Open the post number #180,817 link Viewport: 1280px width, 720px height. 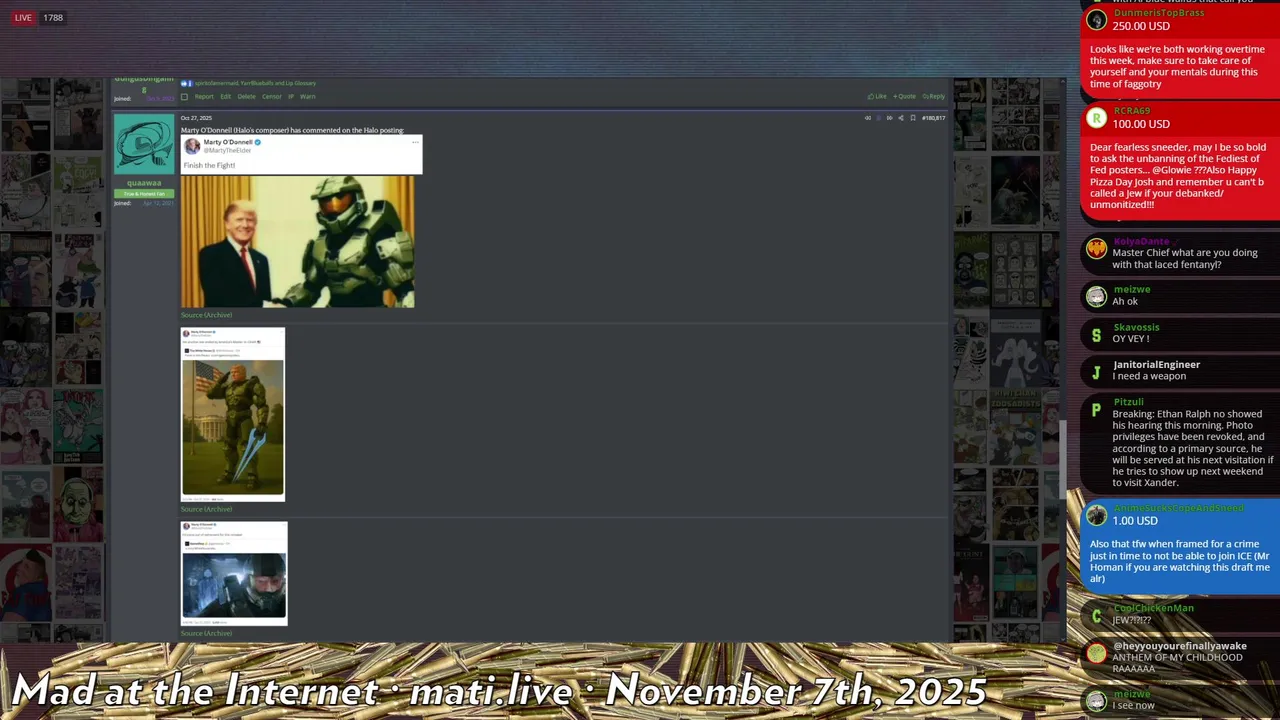[x=933, y=118]
